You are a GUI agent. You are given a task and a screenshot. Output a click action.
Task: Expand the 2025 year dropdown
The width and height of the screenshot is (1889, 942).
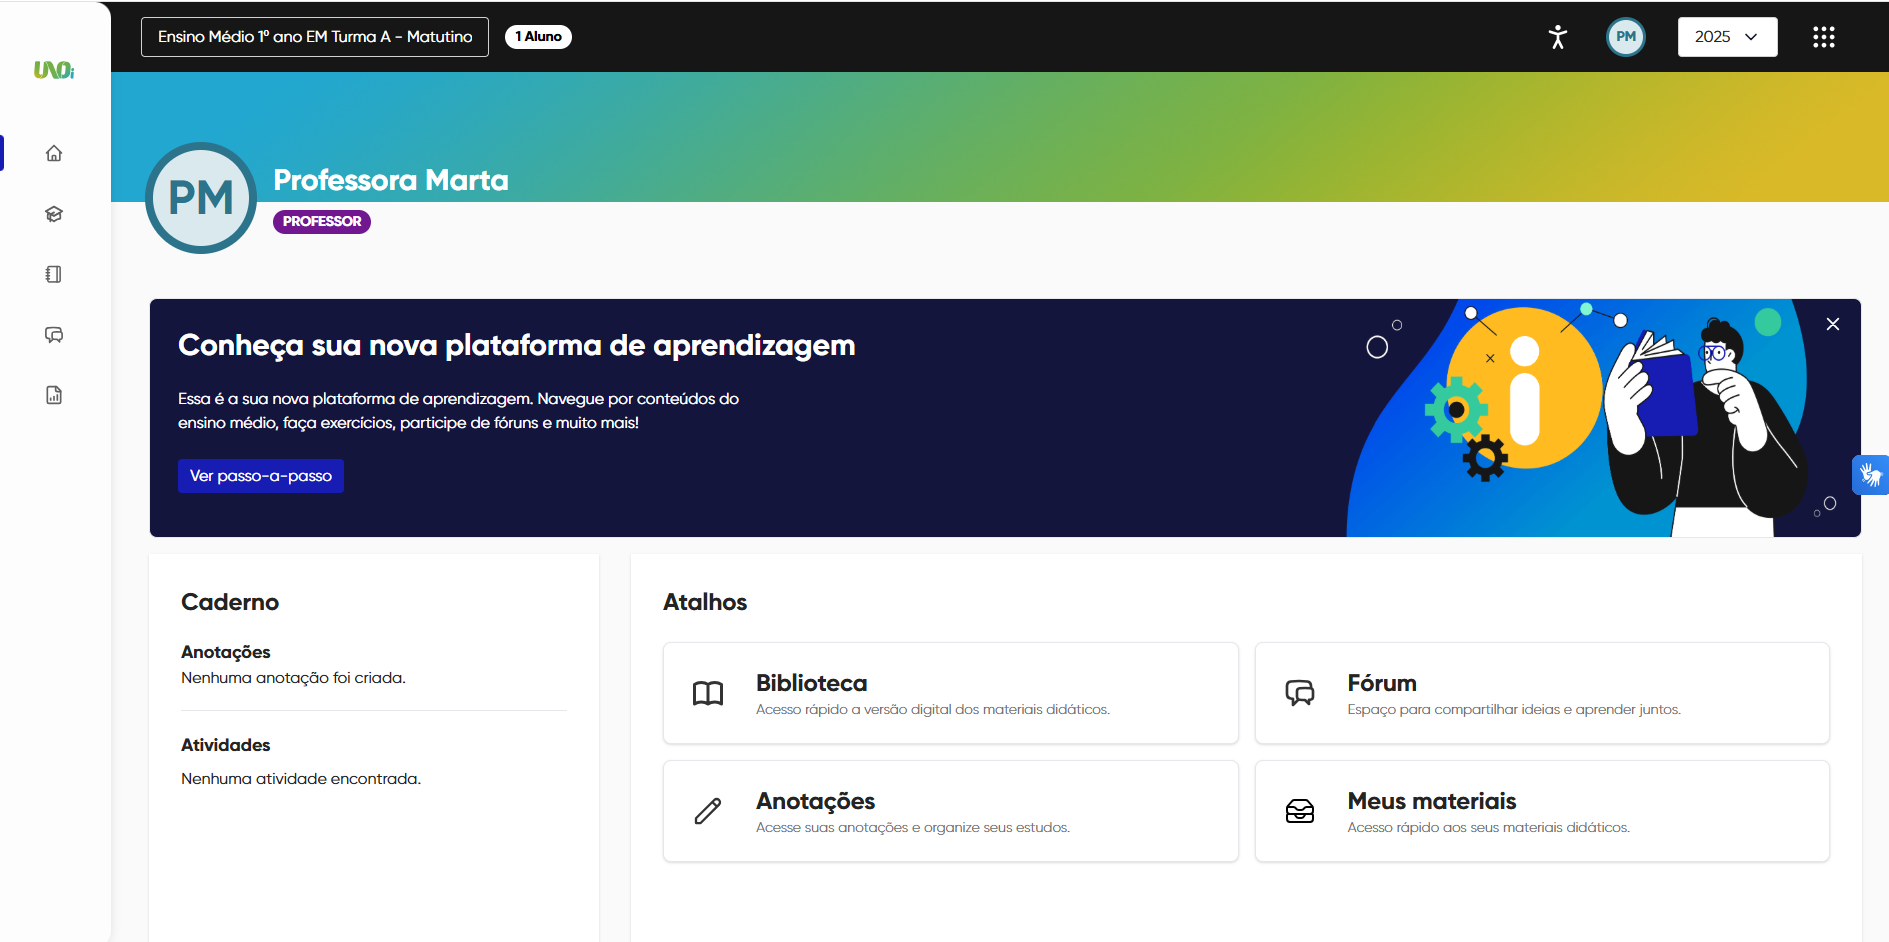pos(1727,37)
